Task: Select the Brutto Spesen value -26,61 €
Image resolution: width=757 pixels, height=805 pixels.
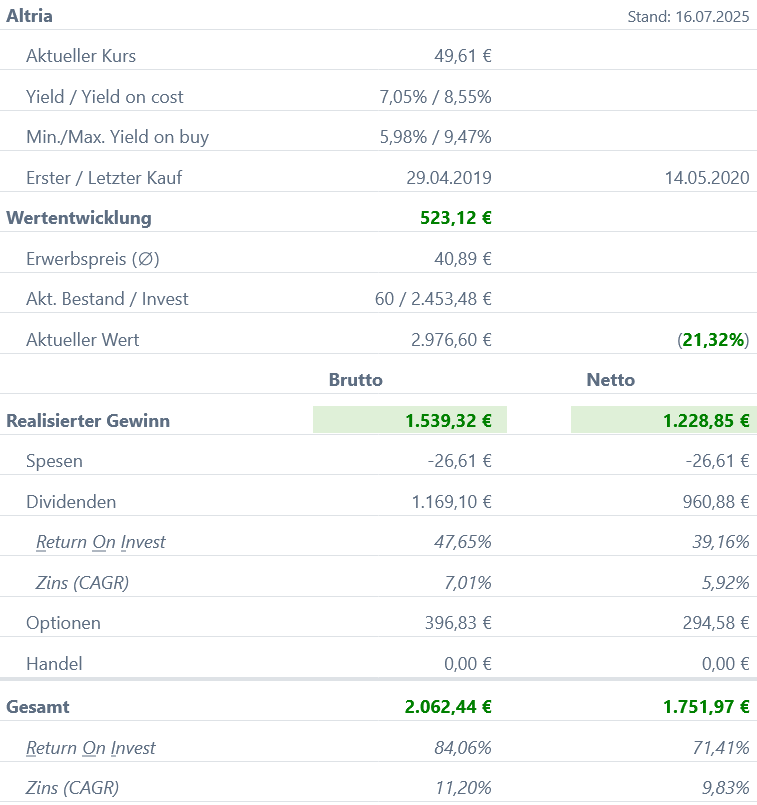Action: 460,461
